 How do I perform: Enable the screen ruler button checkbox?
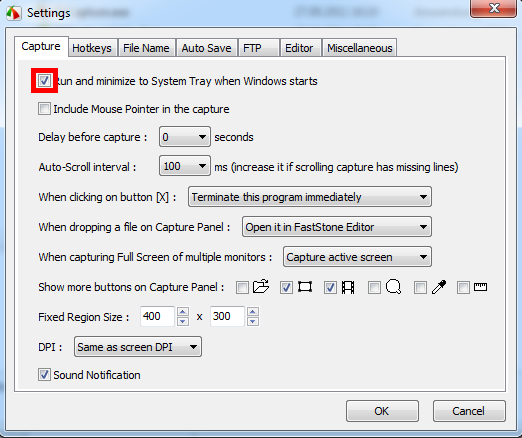pyautogui.click(x=463, y=287)
